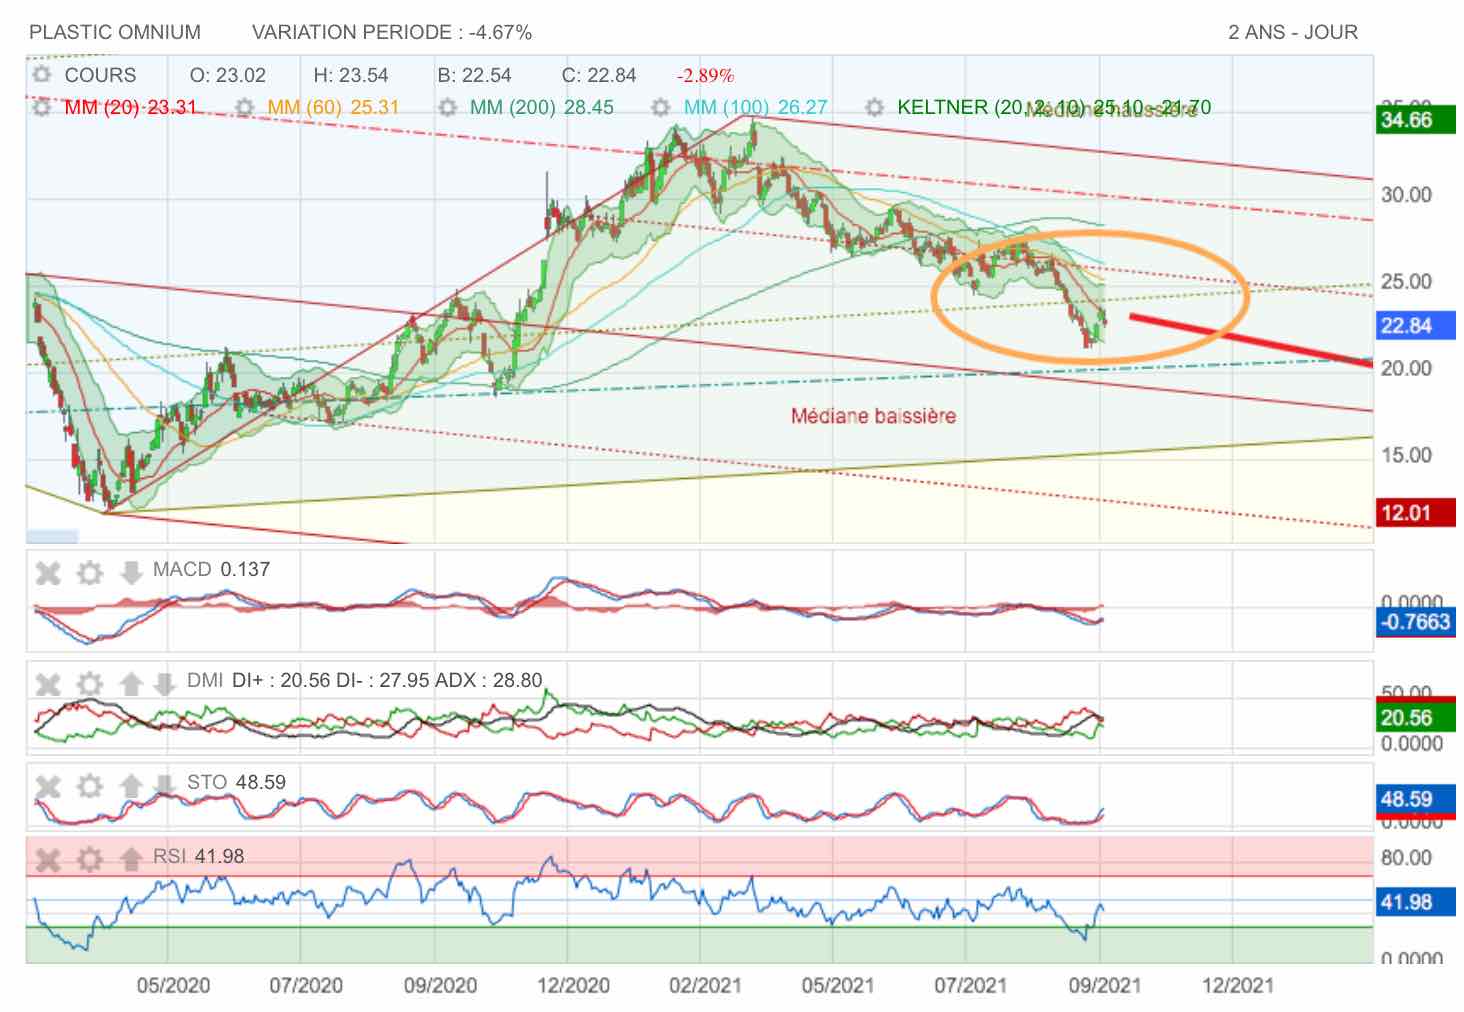Screen dimensions: 1464x1012
Task: Click the high price H: 23.54
Action: 351,76
